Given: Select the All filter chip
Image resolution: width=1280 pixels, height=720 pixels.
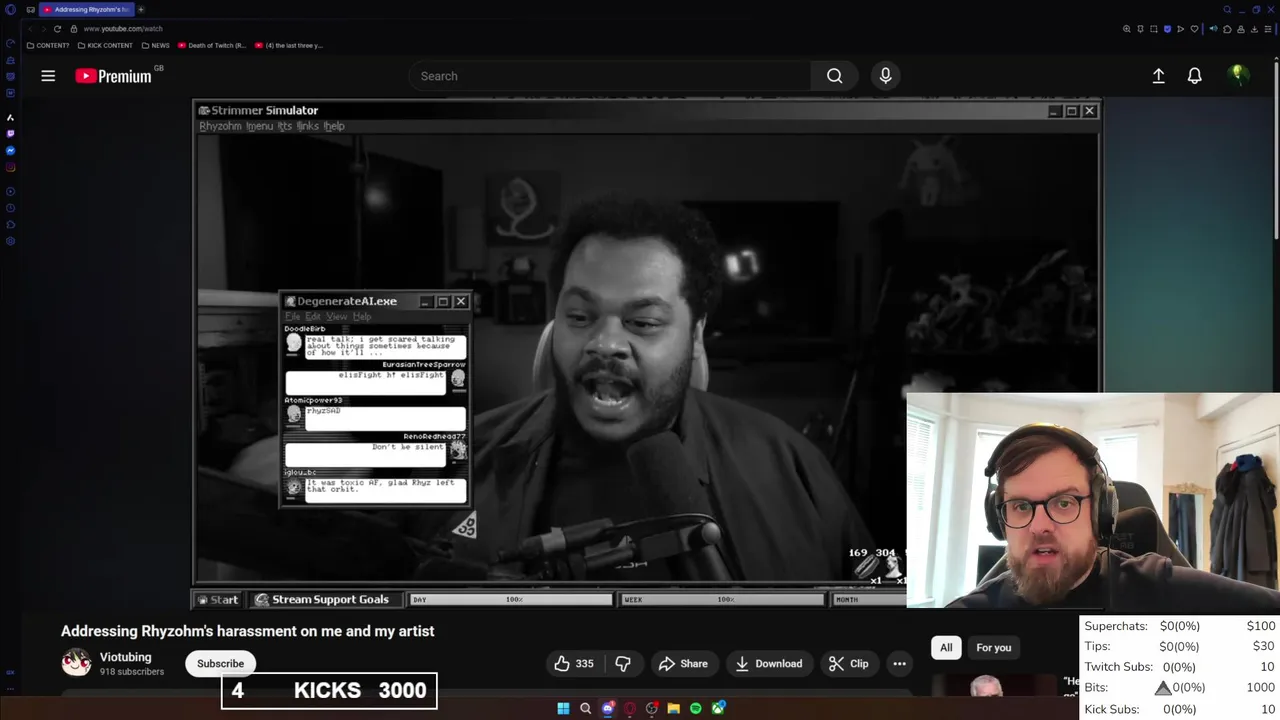Looking at the screenshot, I should click(x=946, y=647).
